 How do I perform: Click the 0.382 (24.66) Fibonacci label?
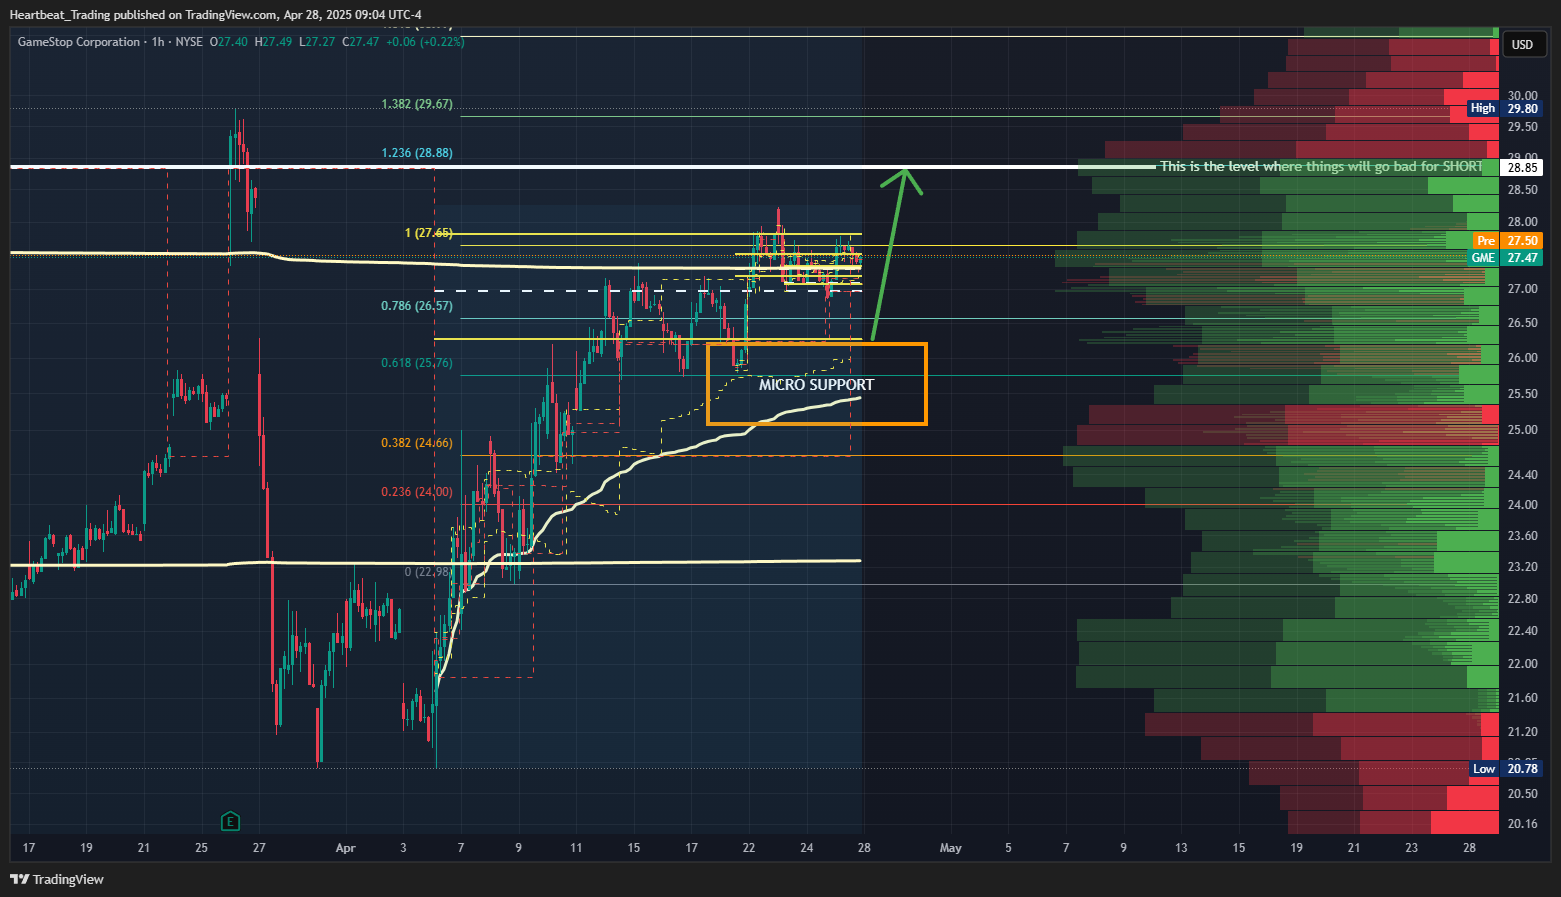[x=417, y=443]
